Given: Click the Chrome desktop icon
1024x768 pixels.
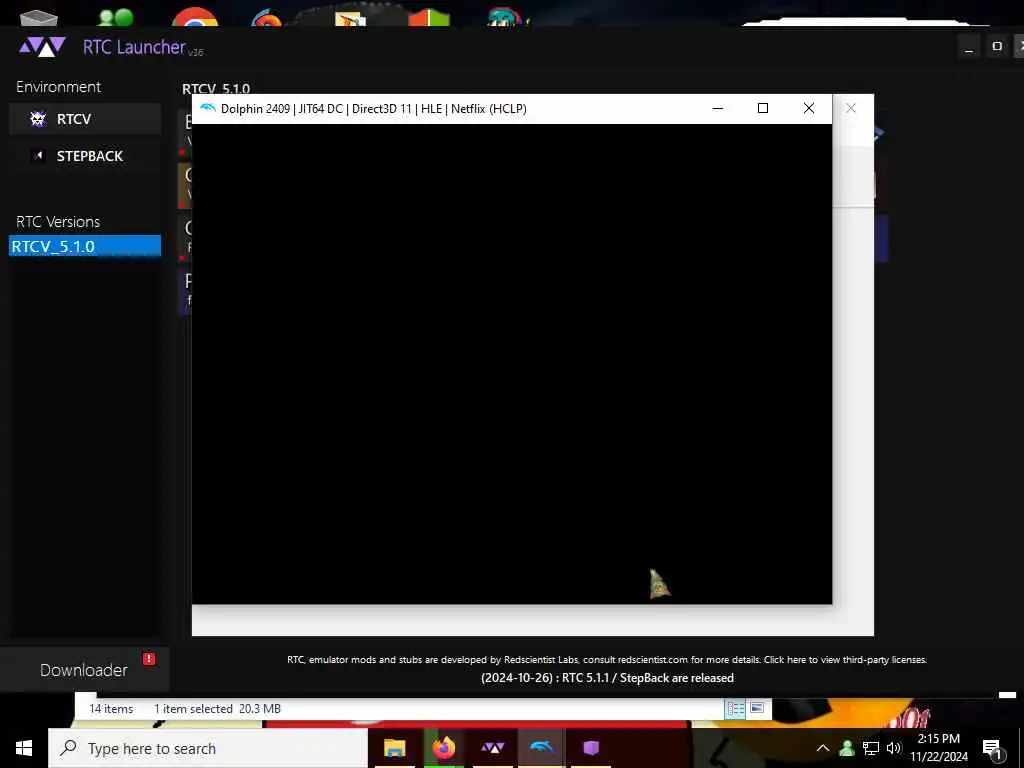Looking at the screenshot, I should coord(195,16).
